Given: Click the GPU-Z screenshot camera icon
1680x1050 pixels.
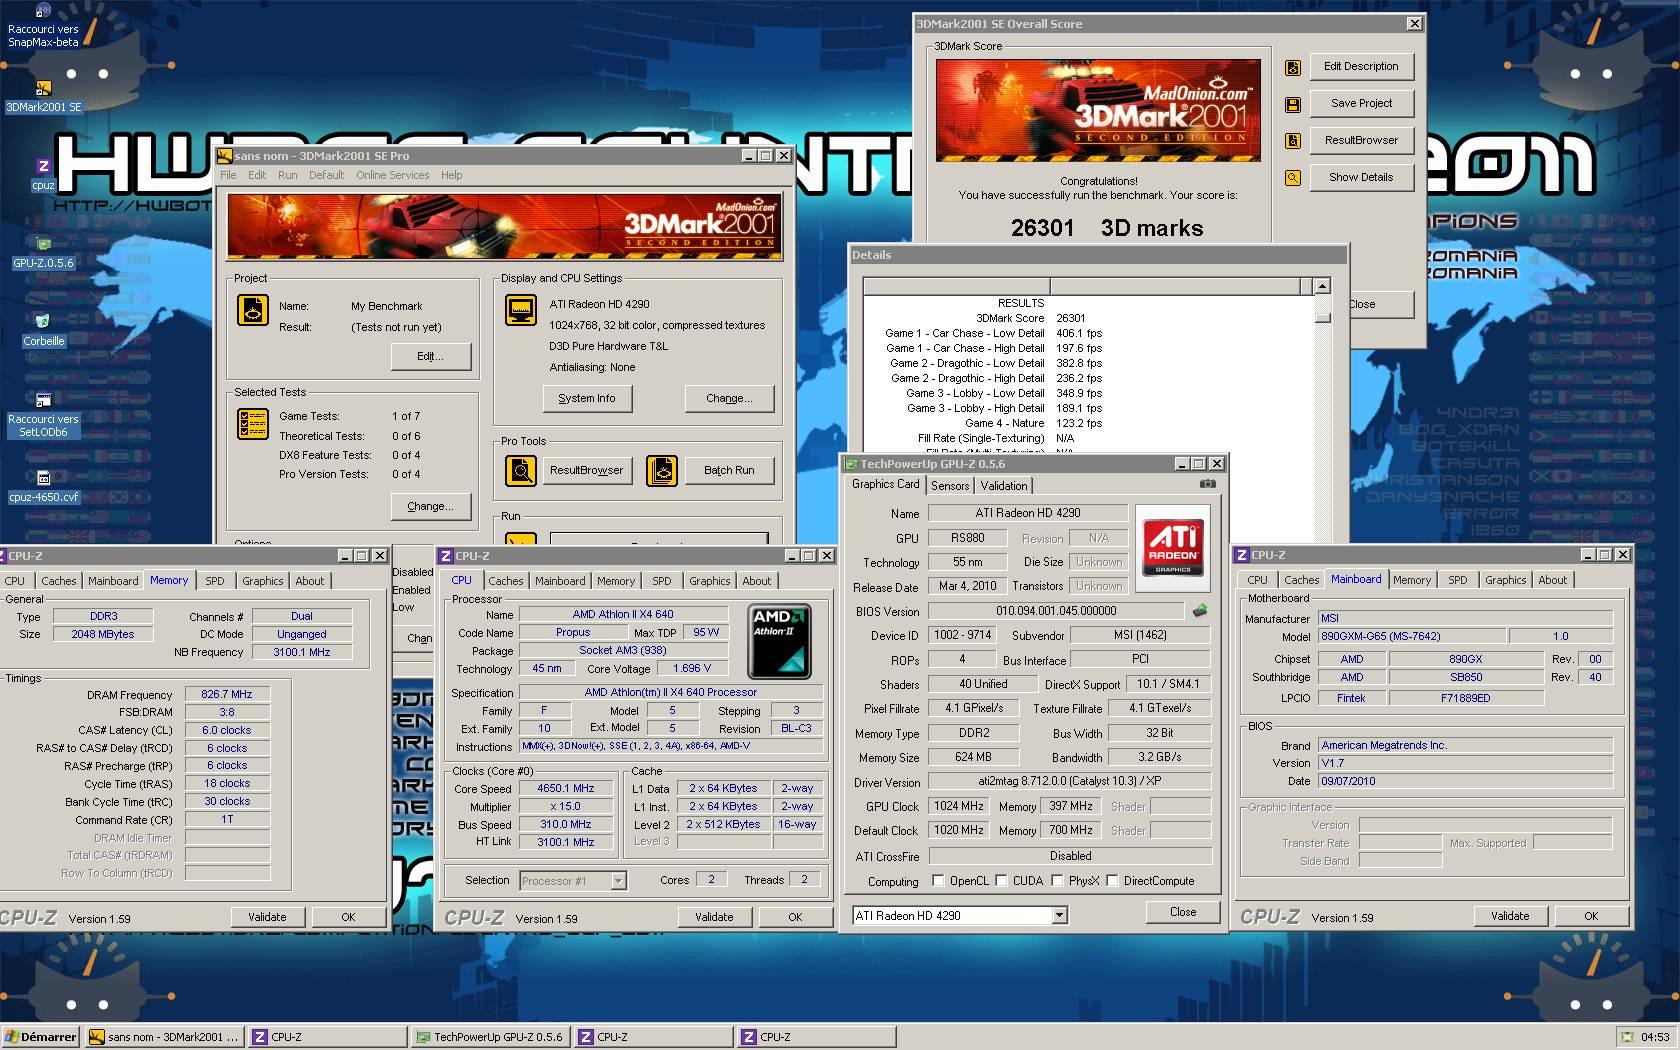Looking at the screenshot, I should coord(1208,484).
